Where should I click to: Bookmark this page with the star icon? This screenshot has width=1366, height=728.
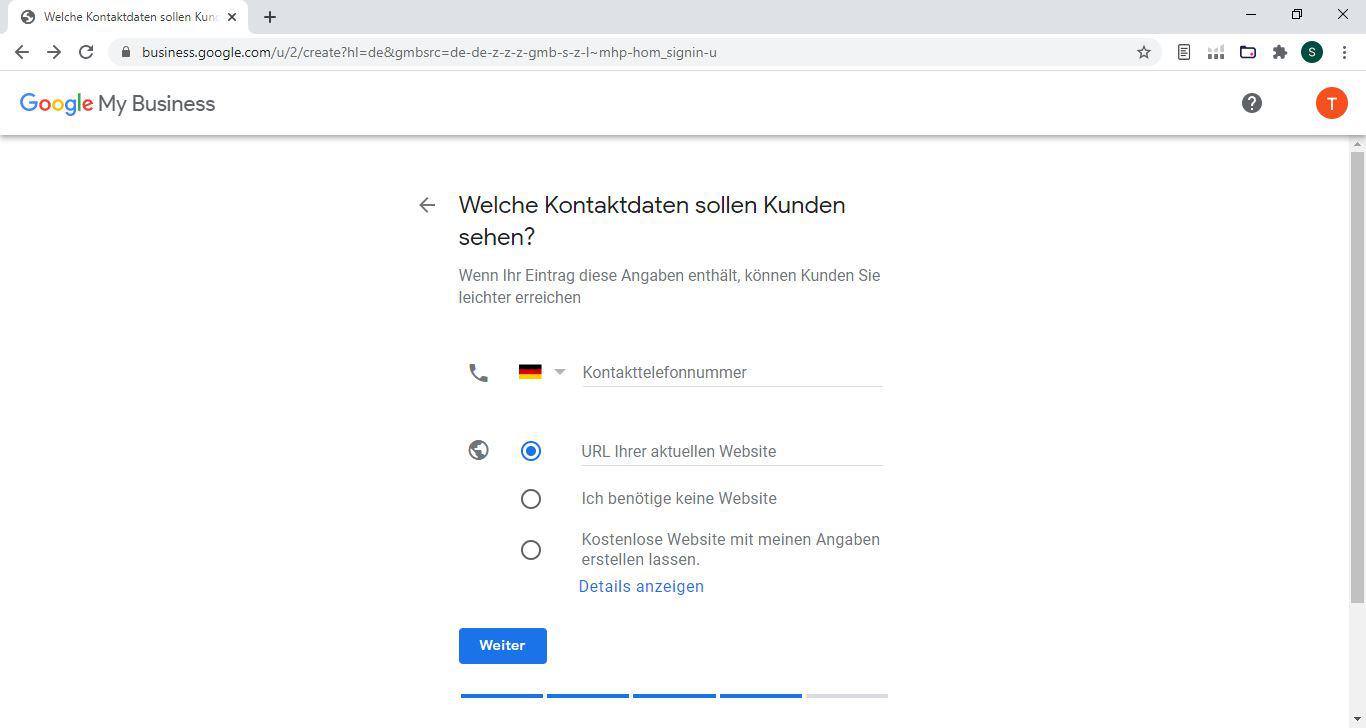1144,52
